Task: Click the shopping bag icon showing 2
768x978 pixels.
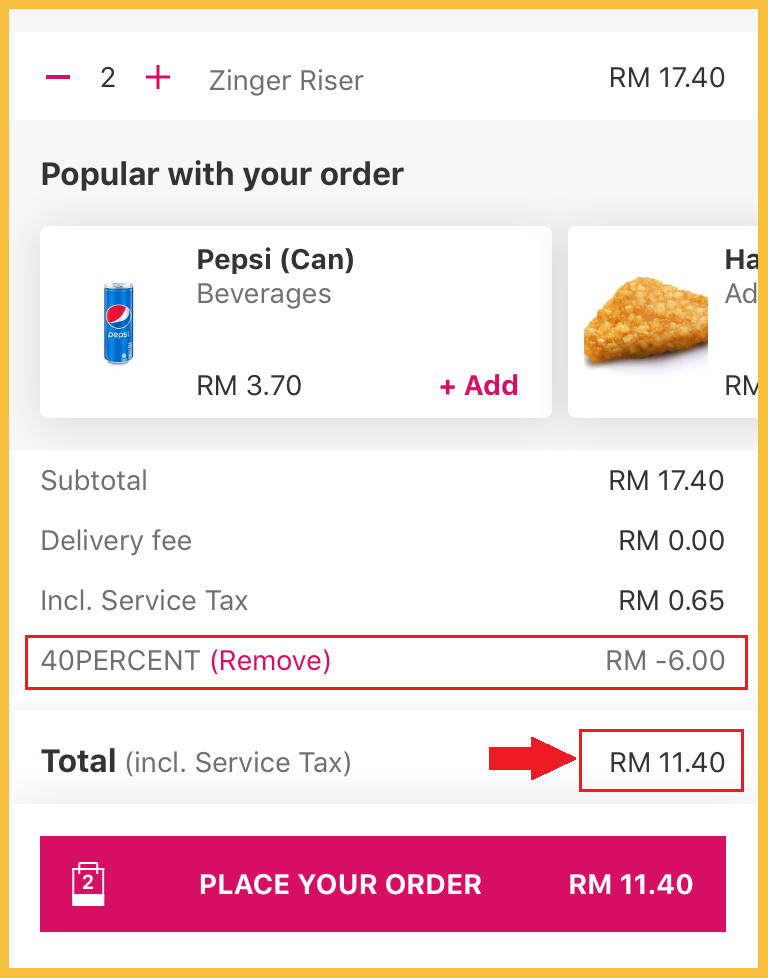Action: [x=88, y=883]
